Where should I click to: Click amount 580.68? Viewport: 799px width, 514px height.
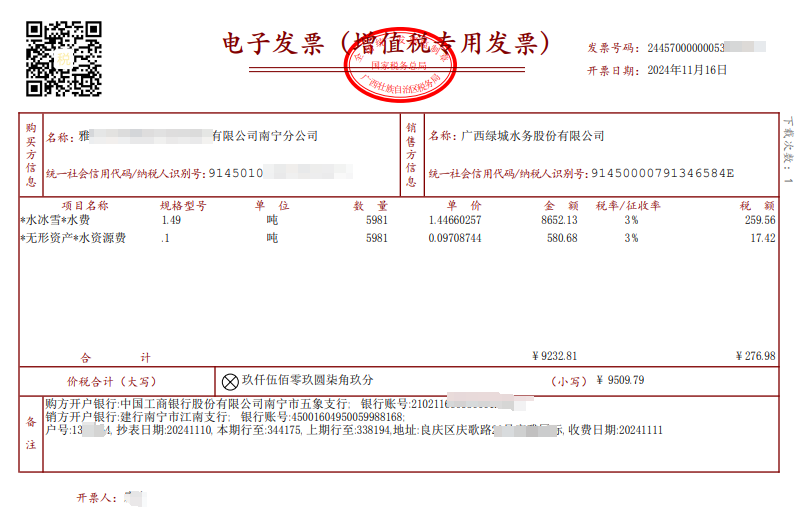[x=562, y=238]
